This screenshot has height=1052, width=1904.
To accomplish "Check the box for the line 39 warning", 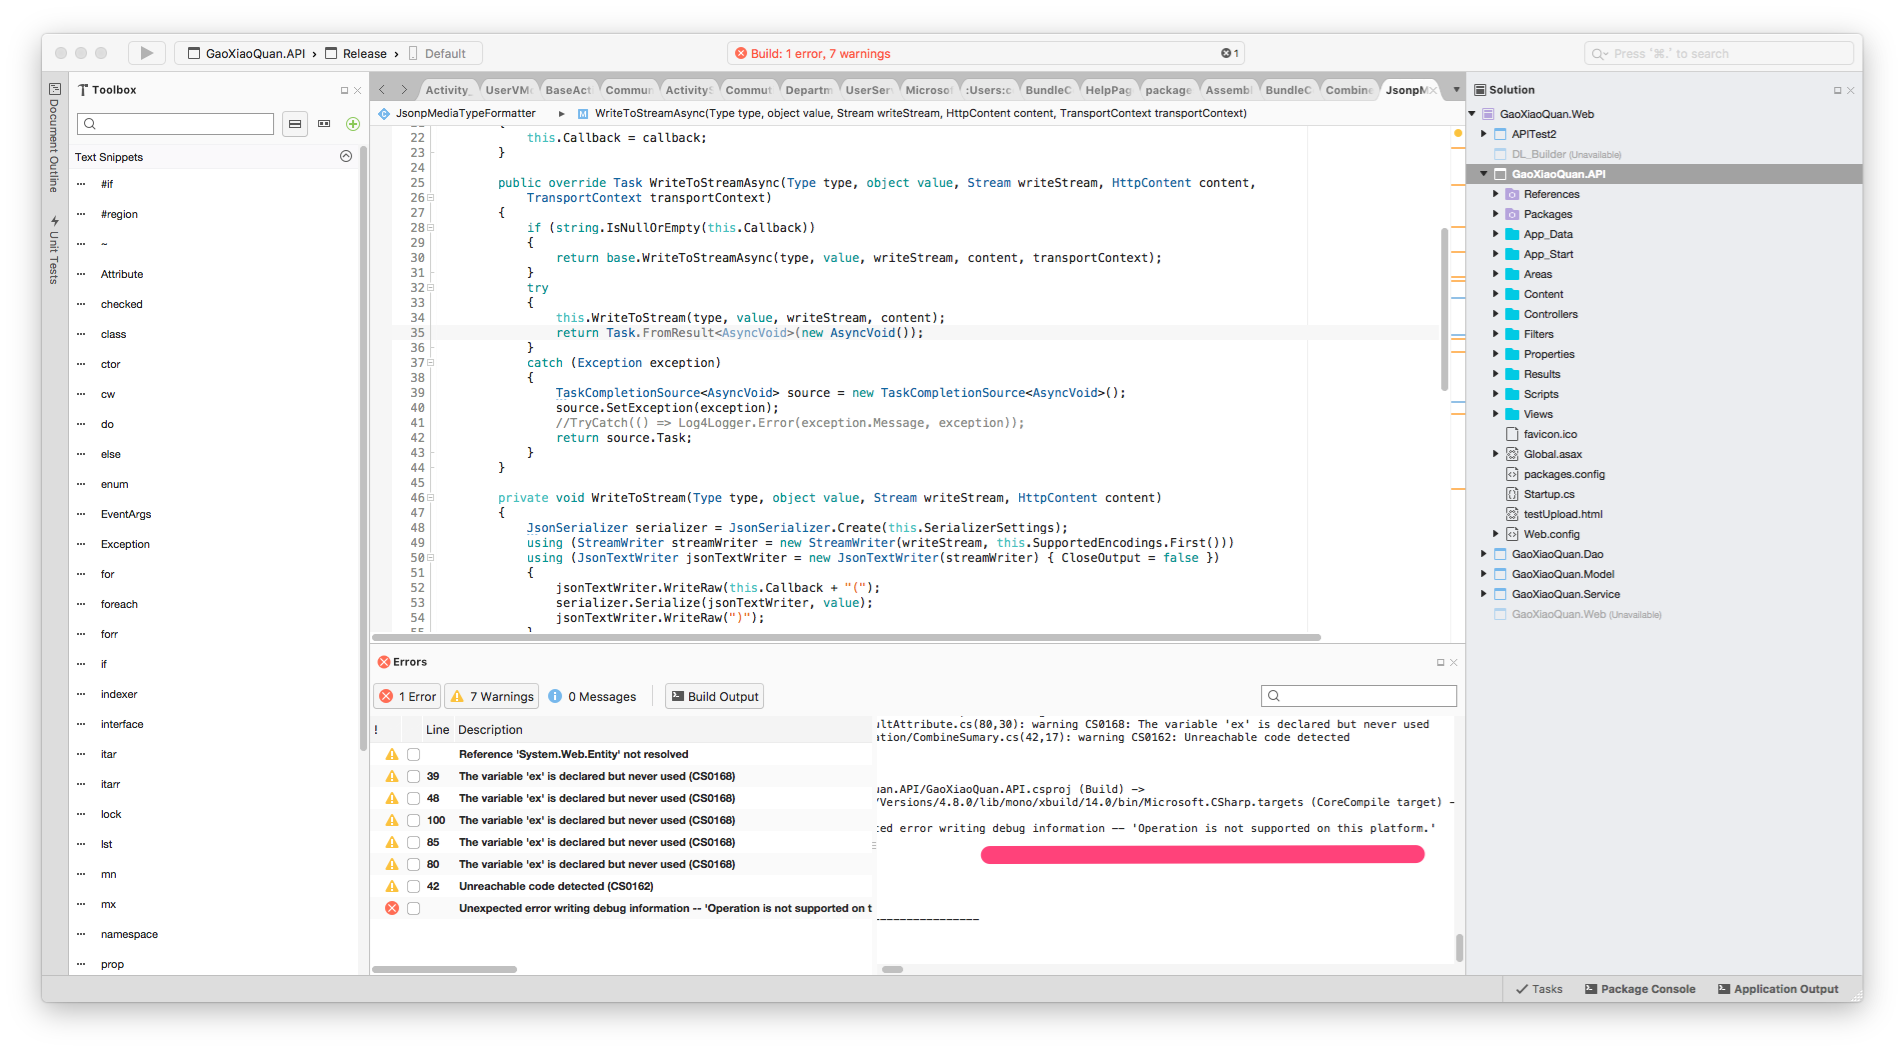I will click(413, 777).
